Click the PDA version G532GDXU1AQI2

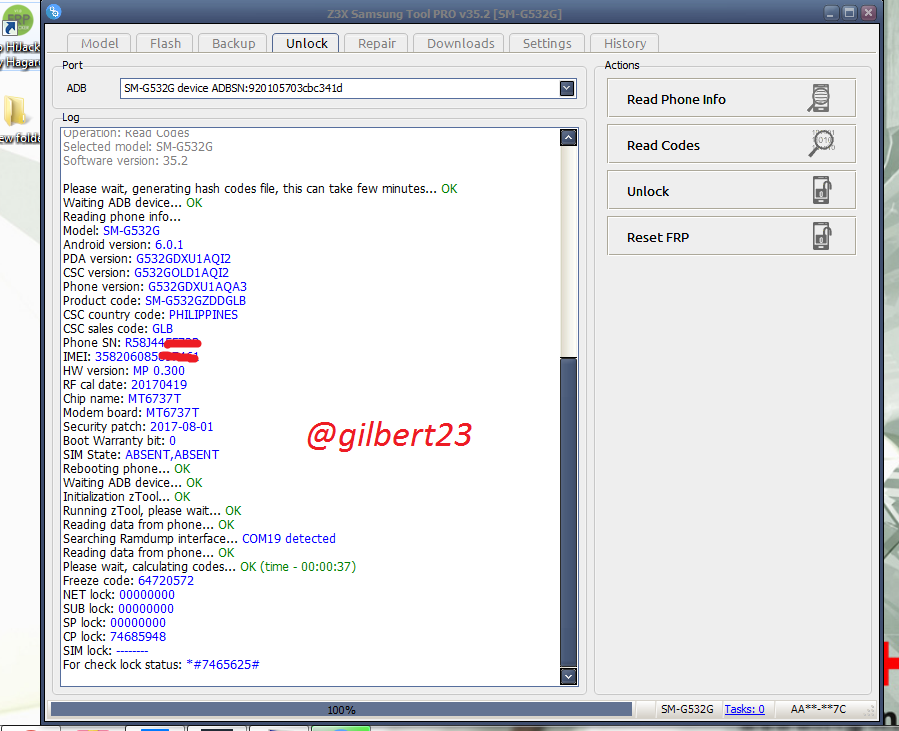(183, 259)
